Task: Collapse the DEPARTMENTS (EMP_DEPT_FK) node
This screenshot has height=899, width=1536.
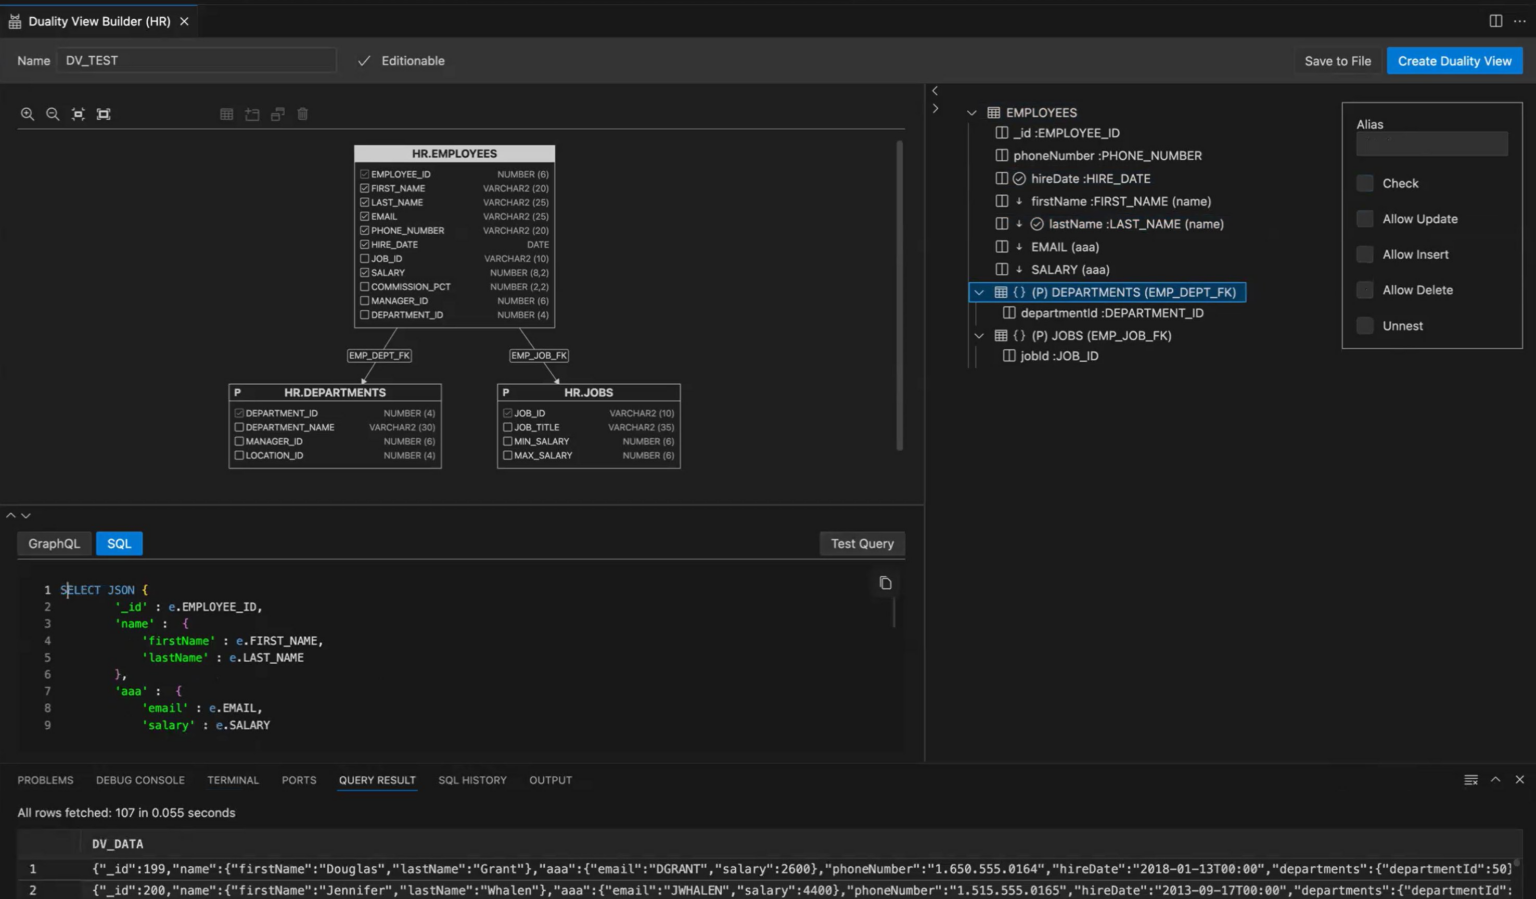Action: [x=979, y=293]
